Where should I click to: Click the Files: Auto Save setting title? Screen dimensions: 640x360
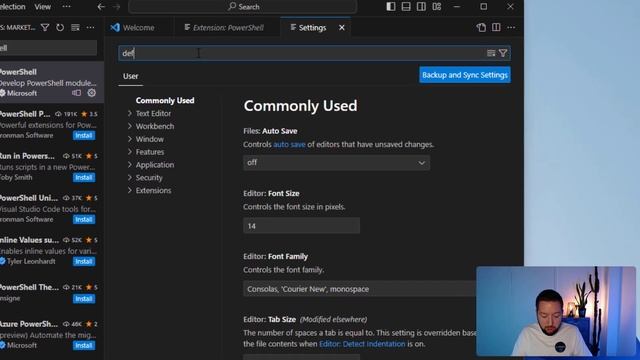point(270,131)
